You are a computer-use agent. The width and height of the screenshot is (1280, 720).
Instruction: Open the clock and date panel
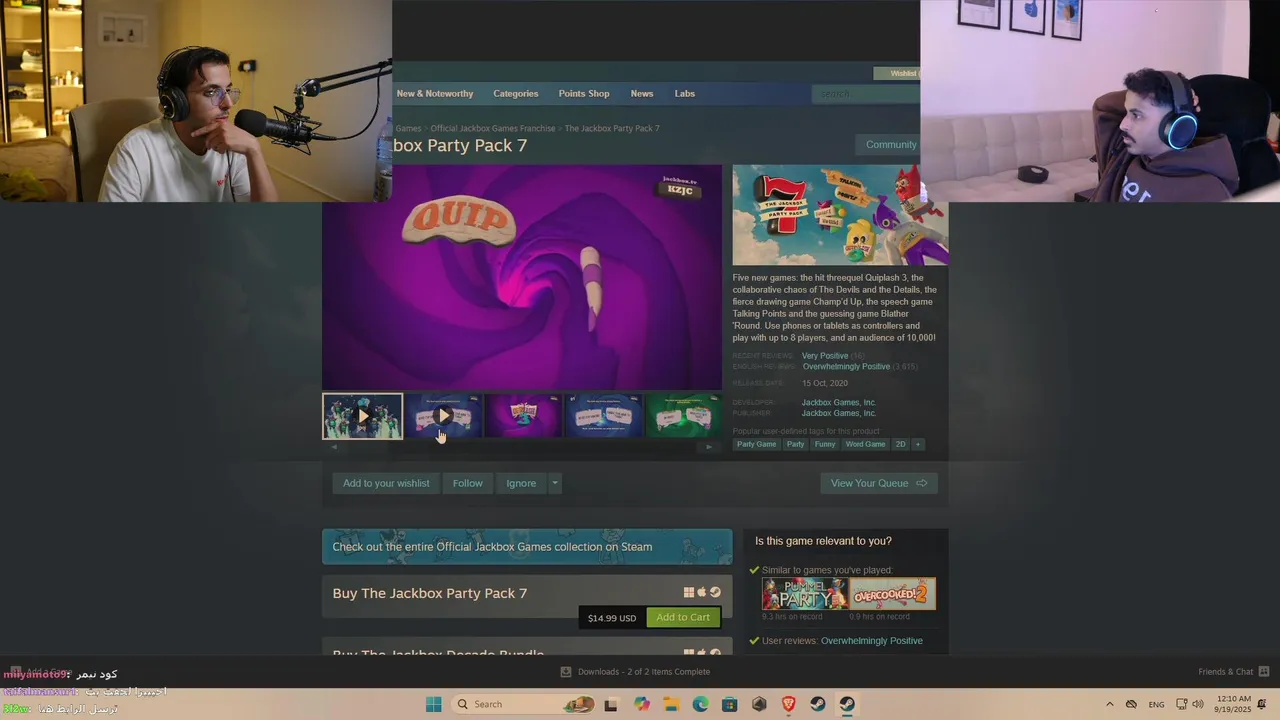pyautogui.click(x=1235, y=704)
